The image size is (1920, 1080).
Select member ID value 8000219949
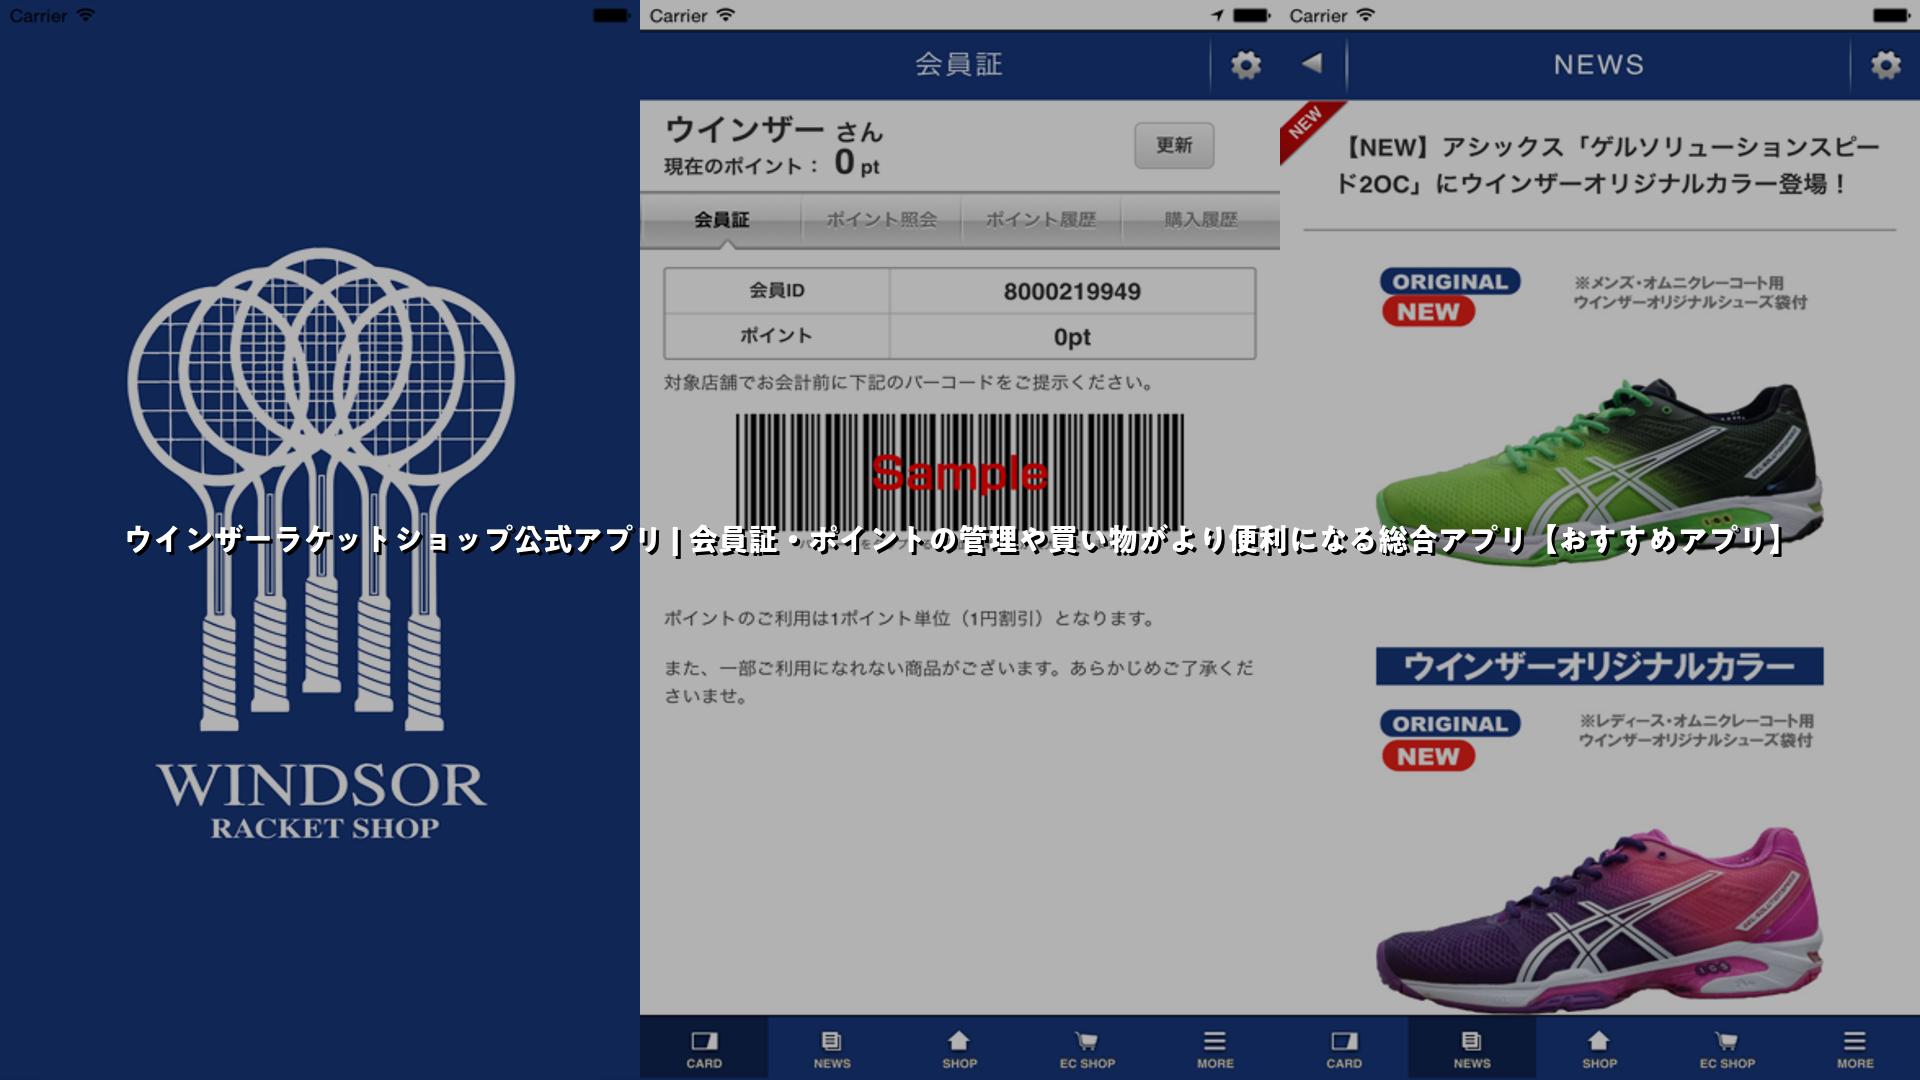tap(1072, 291)
